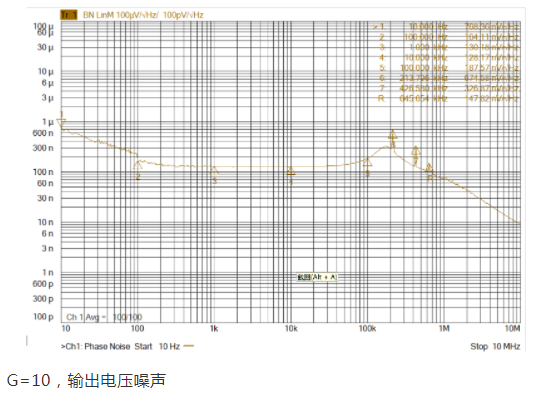
Task: Click the Tr 1 trace label box
Action: [x=69, y=15]
